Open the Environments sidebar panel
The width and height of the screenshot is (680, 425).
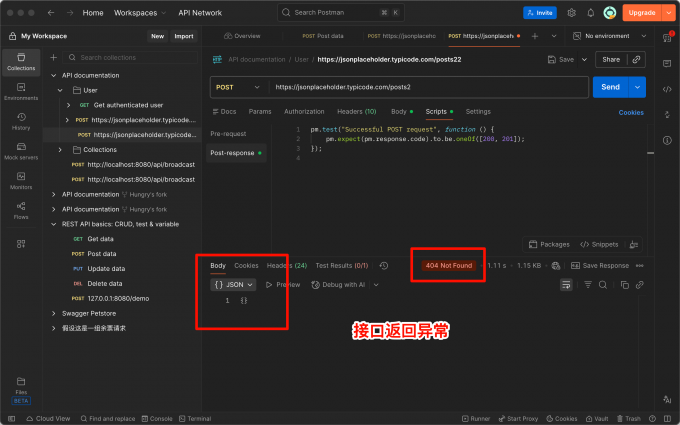point(21,92)
